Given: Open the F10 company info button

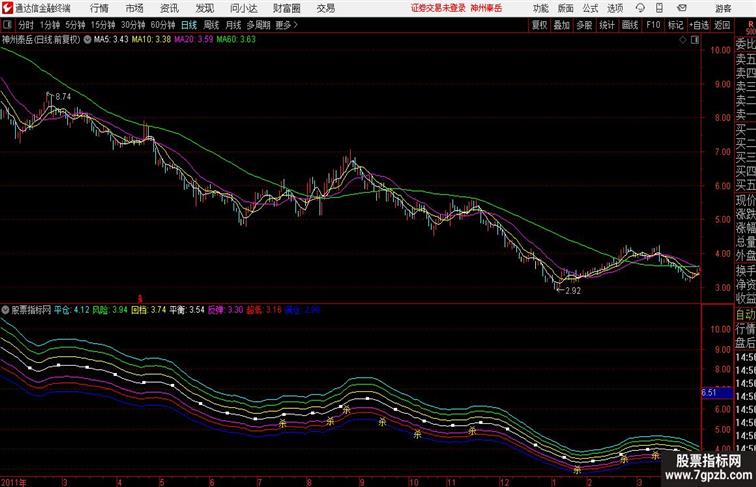Looking at the screenshot, I should pyautogui.click(x=653, y=25).
